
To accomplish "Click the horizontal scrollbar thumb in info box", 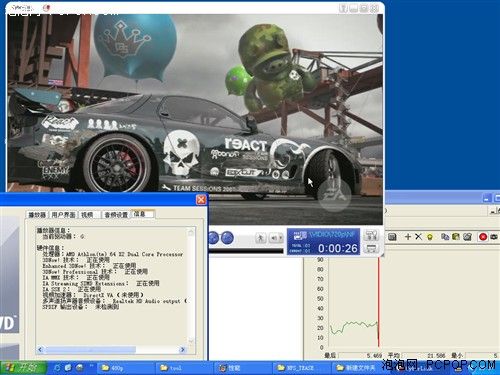I will 91,349.
